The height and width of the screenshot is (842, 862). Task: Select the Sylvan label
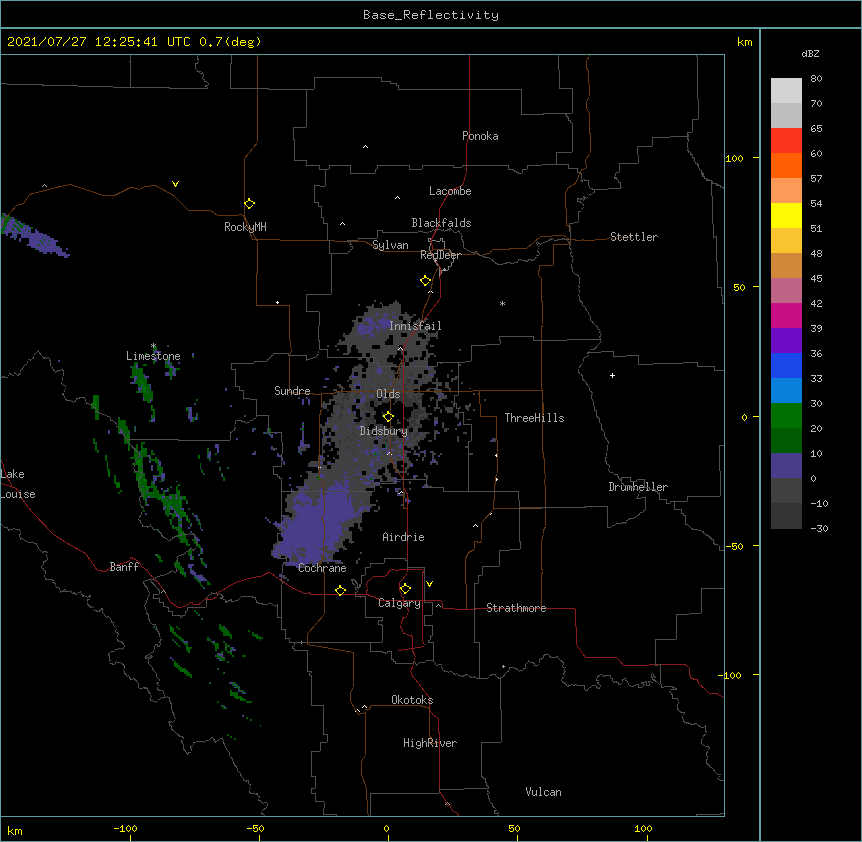pos(390,245)
